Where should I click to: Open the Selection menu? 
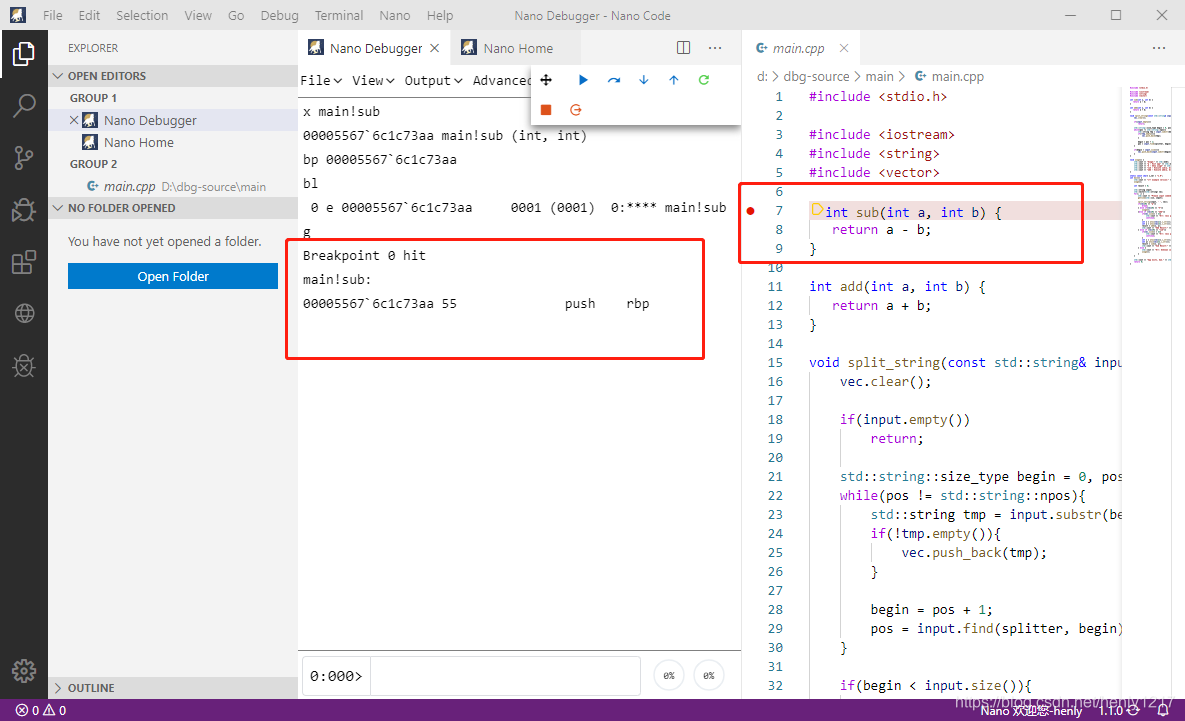142,15
